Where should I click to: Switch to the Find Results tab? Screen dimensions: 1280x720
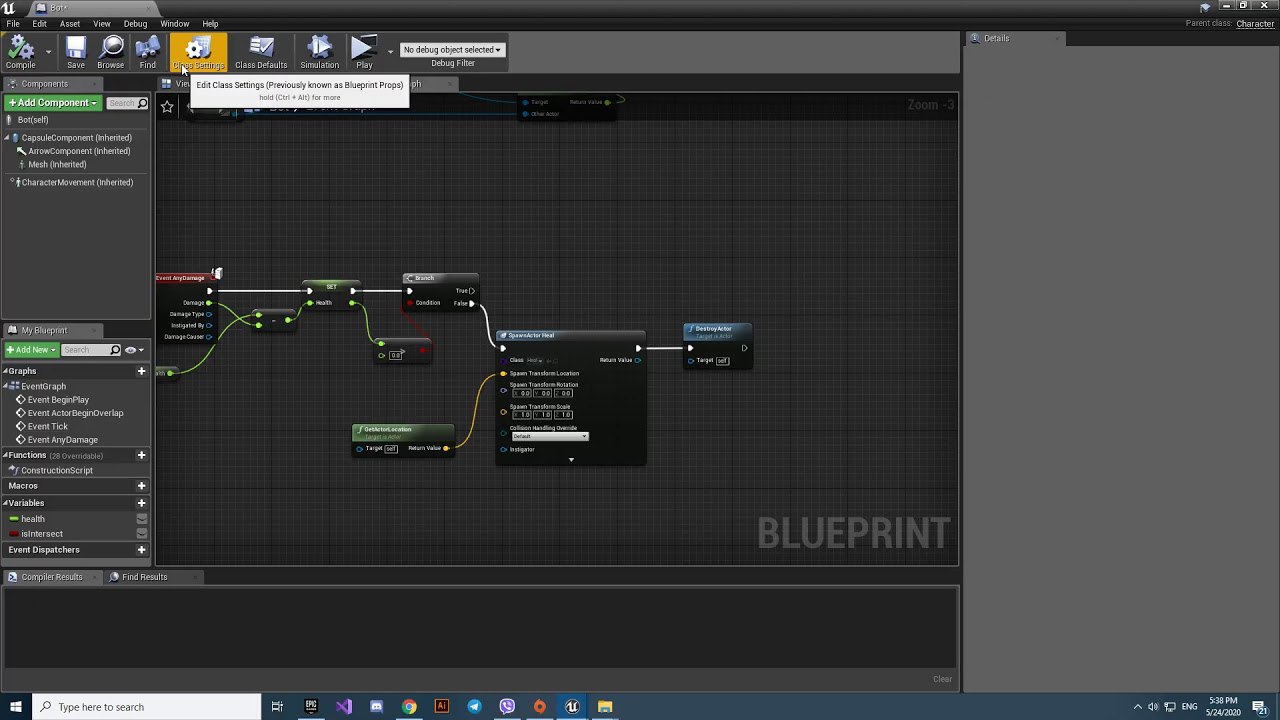pos(144,577)
